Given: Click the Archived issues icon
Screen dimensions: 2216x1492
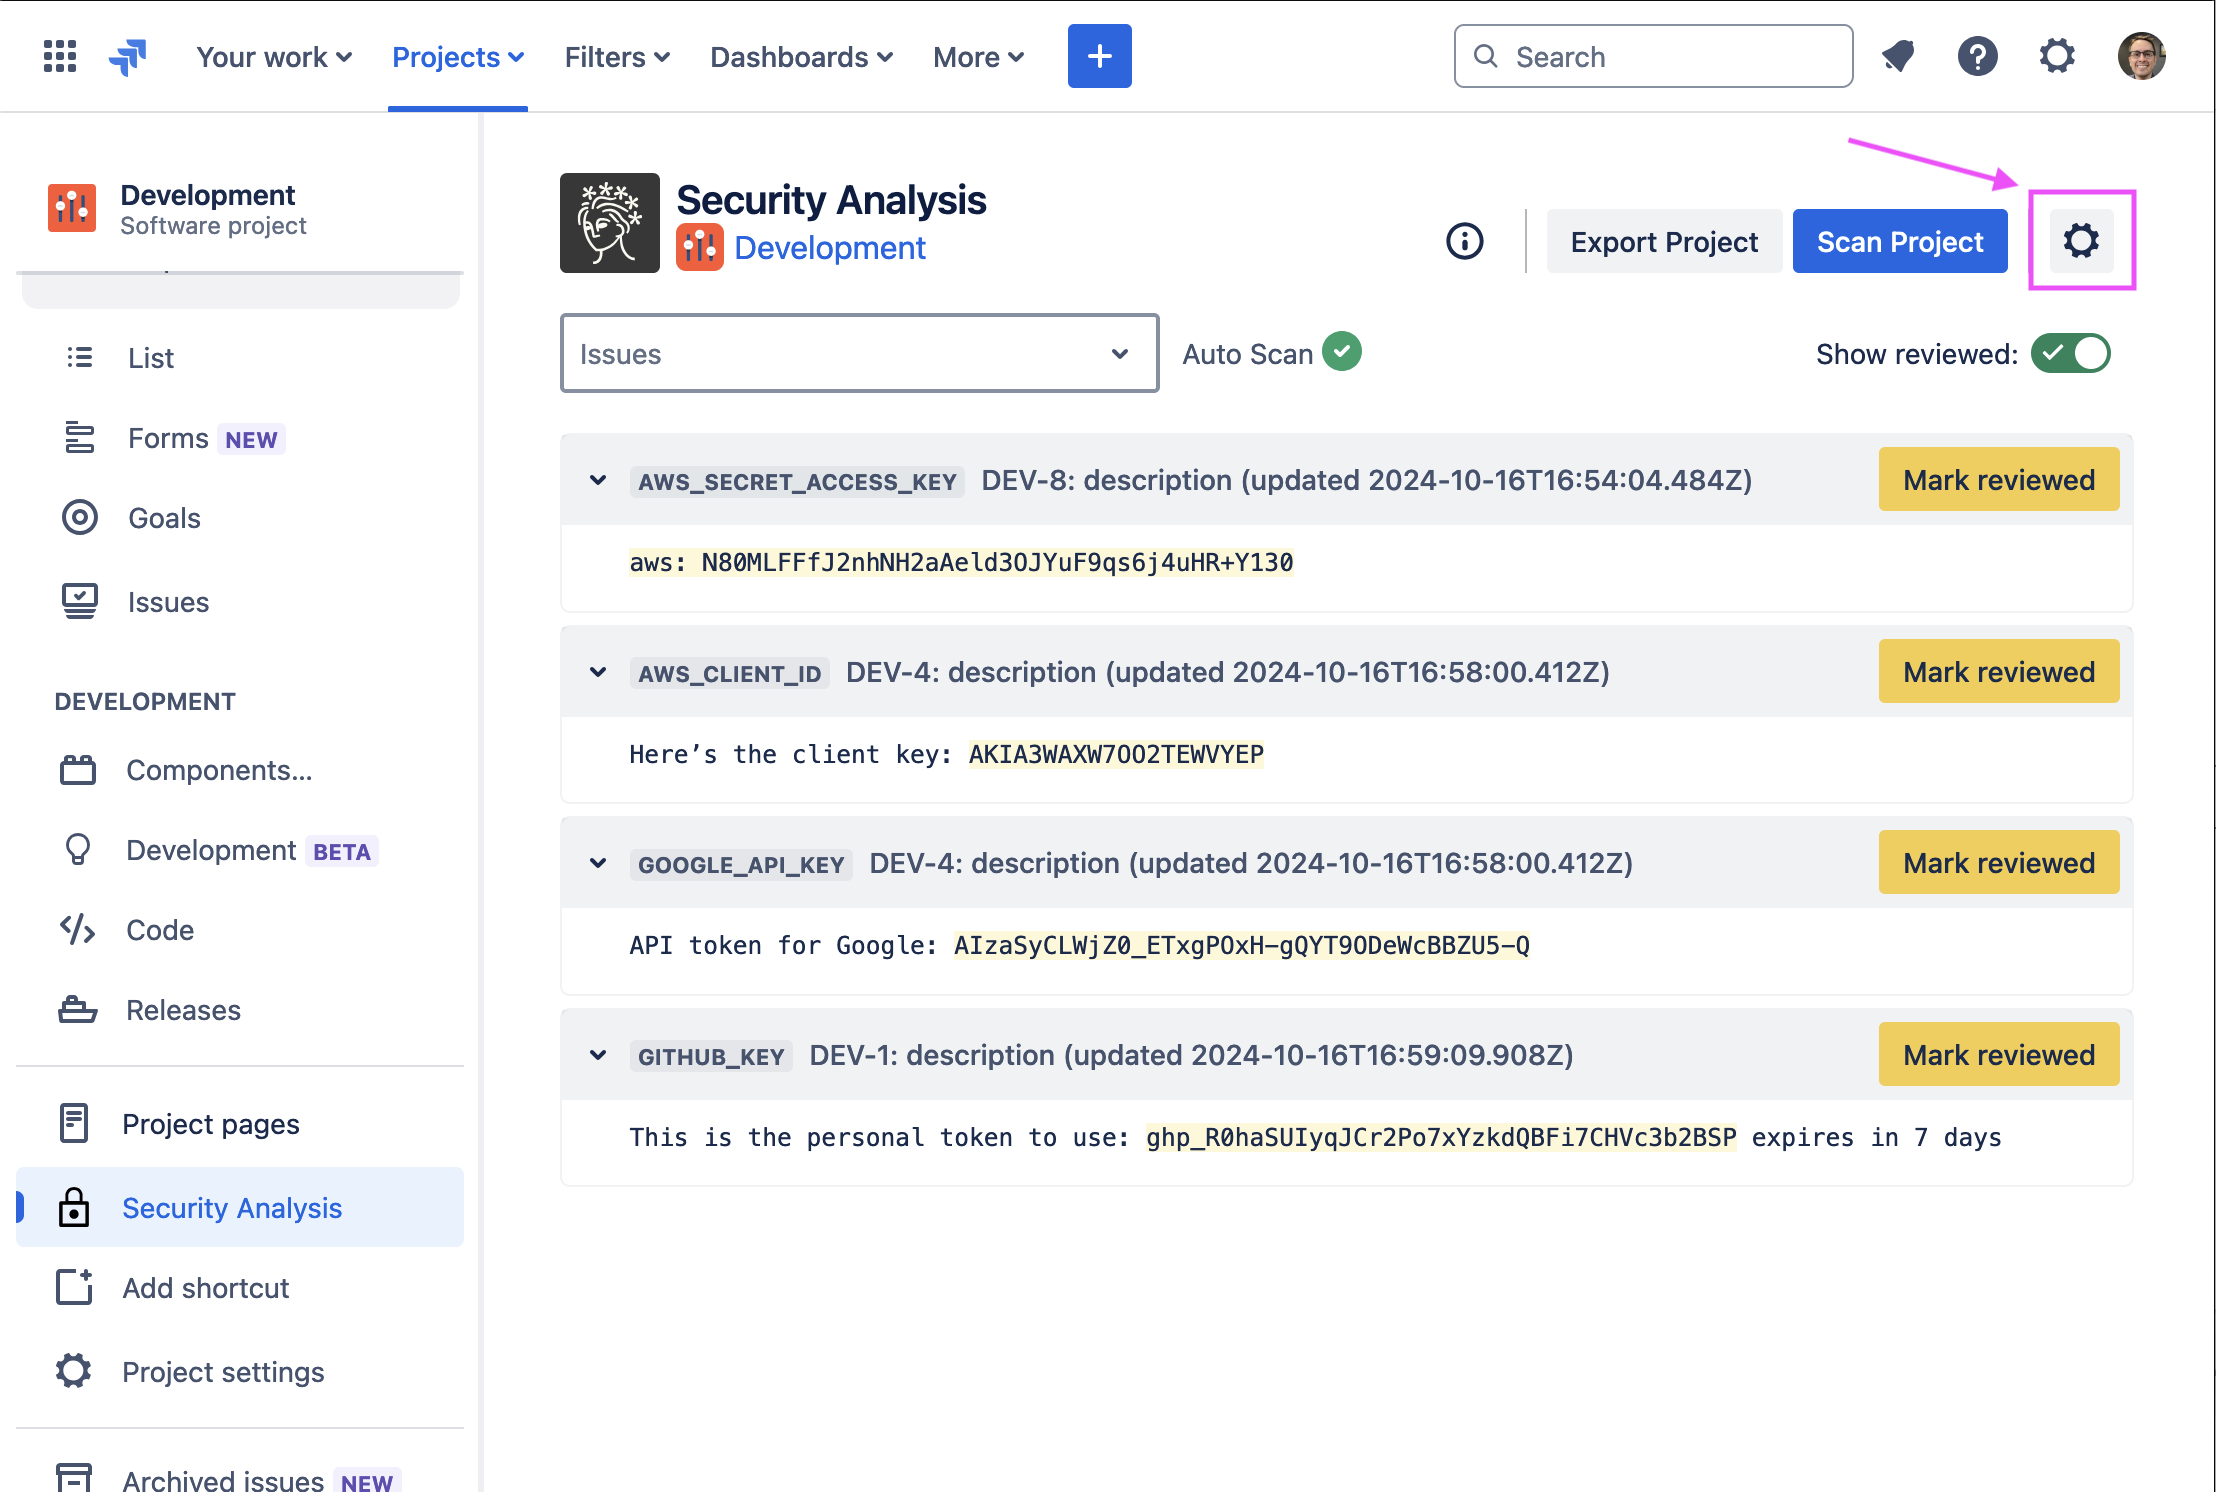Looking at the screenshot, I should point(74,1478).
